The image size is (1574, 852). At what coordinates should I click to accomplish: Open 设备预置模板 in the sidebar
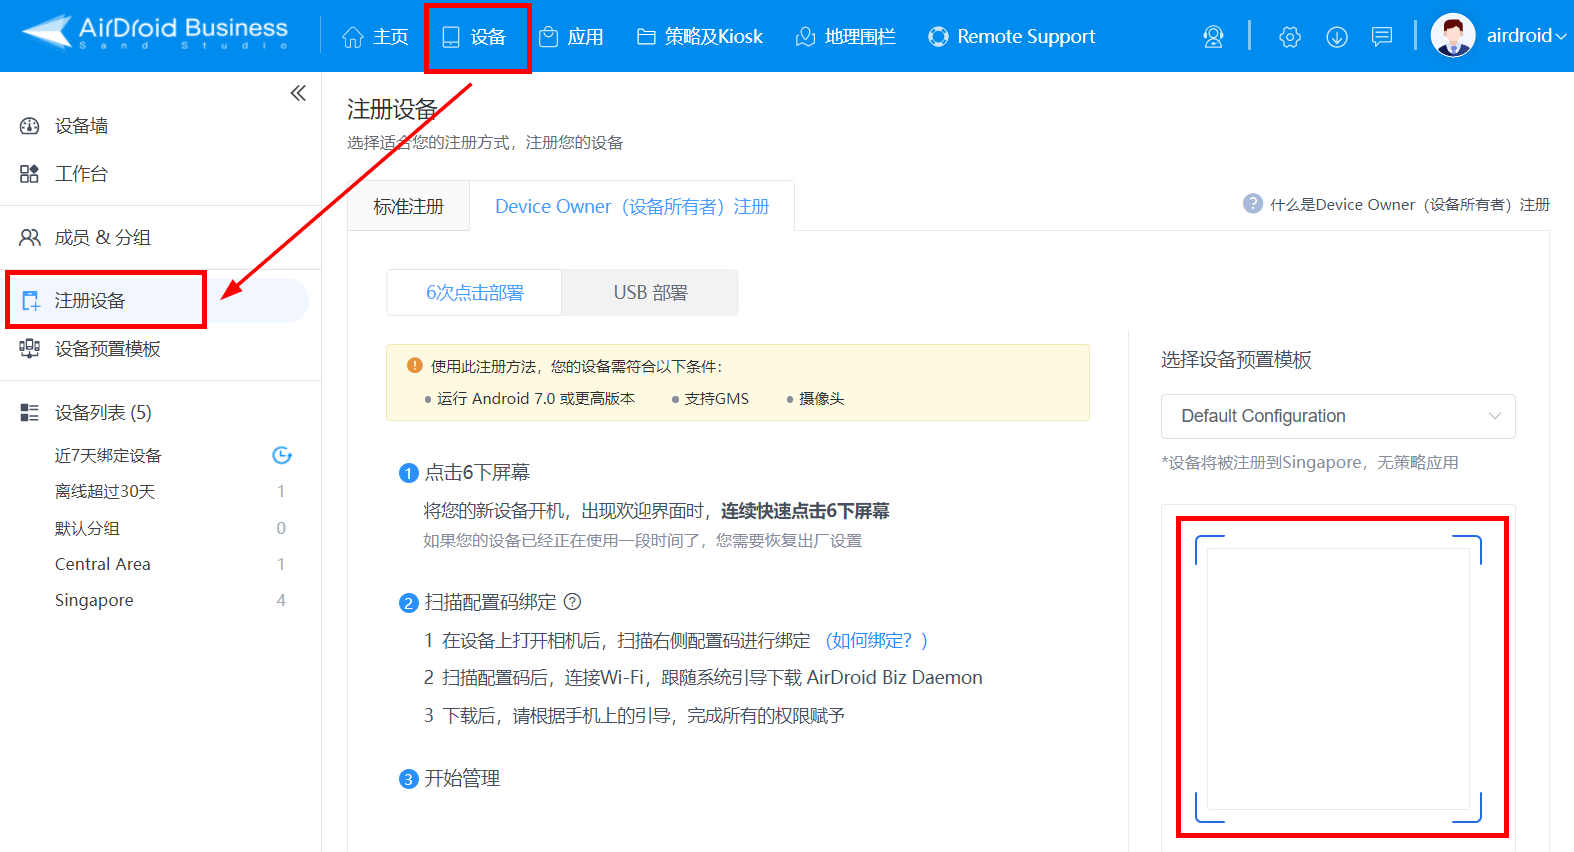click(107, 349)
